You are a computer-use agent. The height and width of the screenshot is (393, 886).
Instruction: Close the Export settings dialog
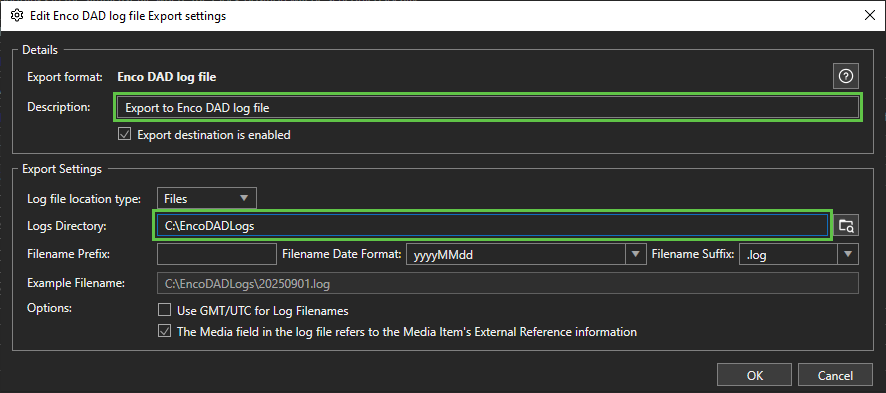point(870,15)
